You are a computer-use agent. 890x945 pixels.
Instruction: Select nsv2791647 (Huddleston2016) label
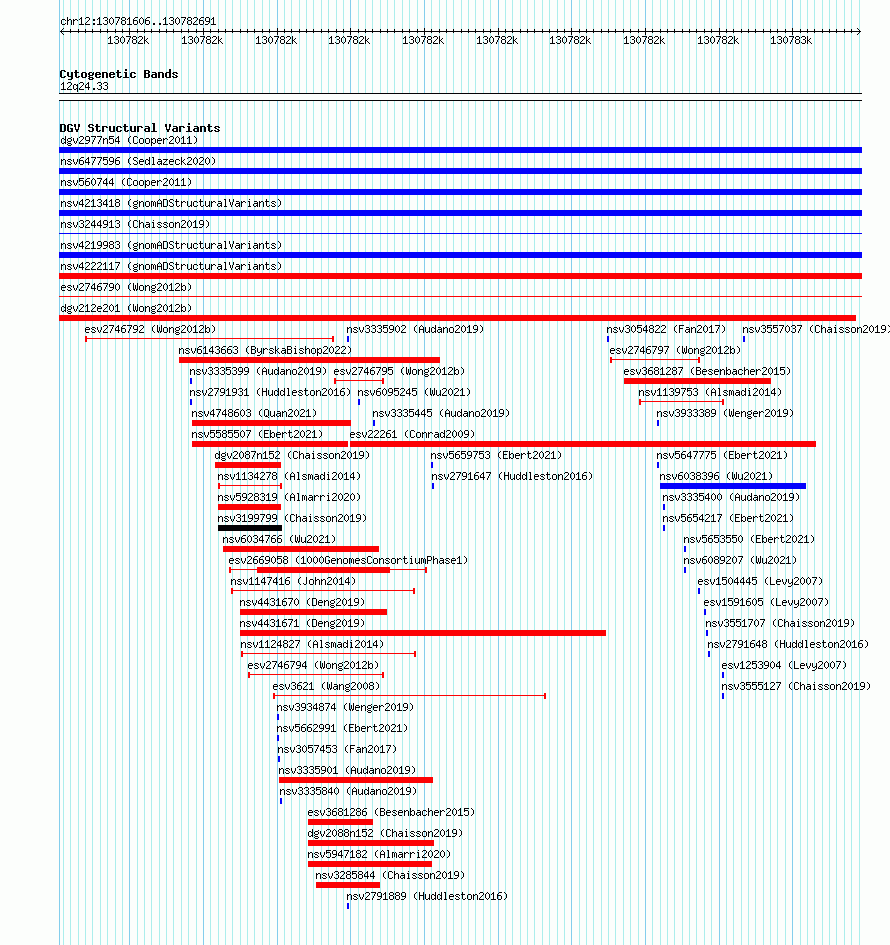click(x=512, y=477)
